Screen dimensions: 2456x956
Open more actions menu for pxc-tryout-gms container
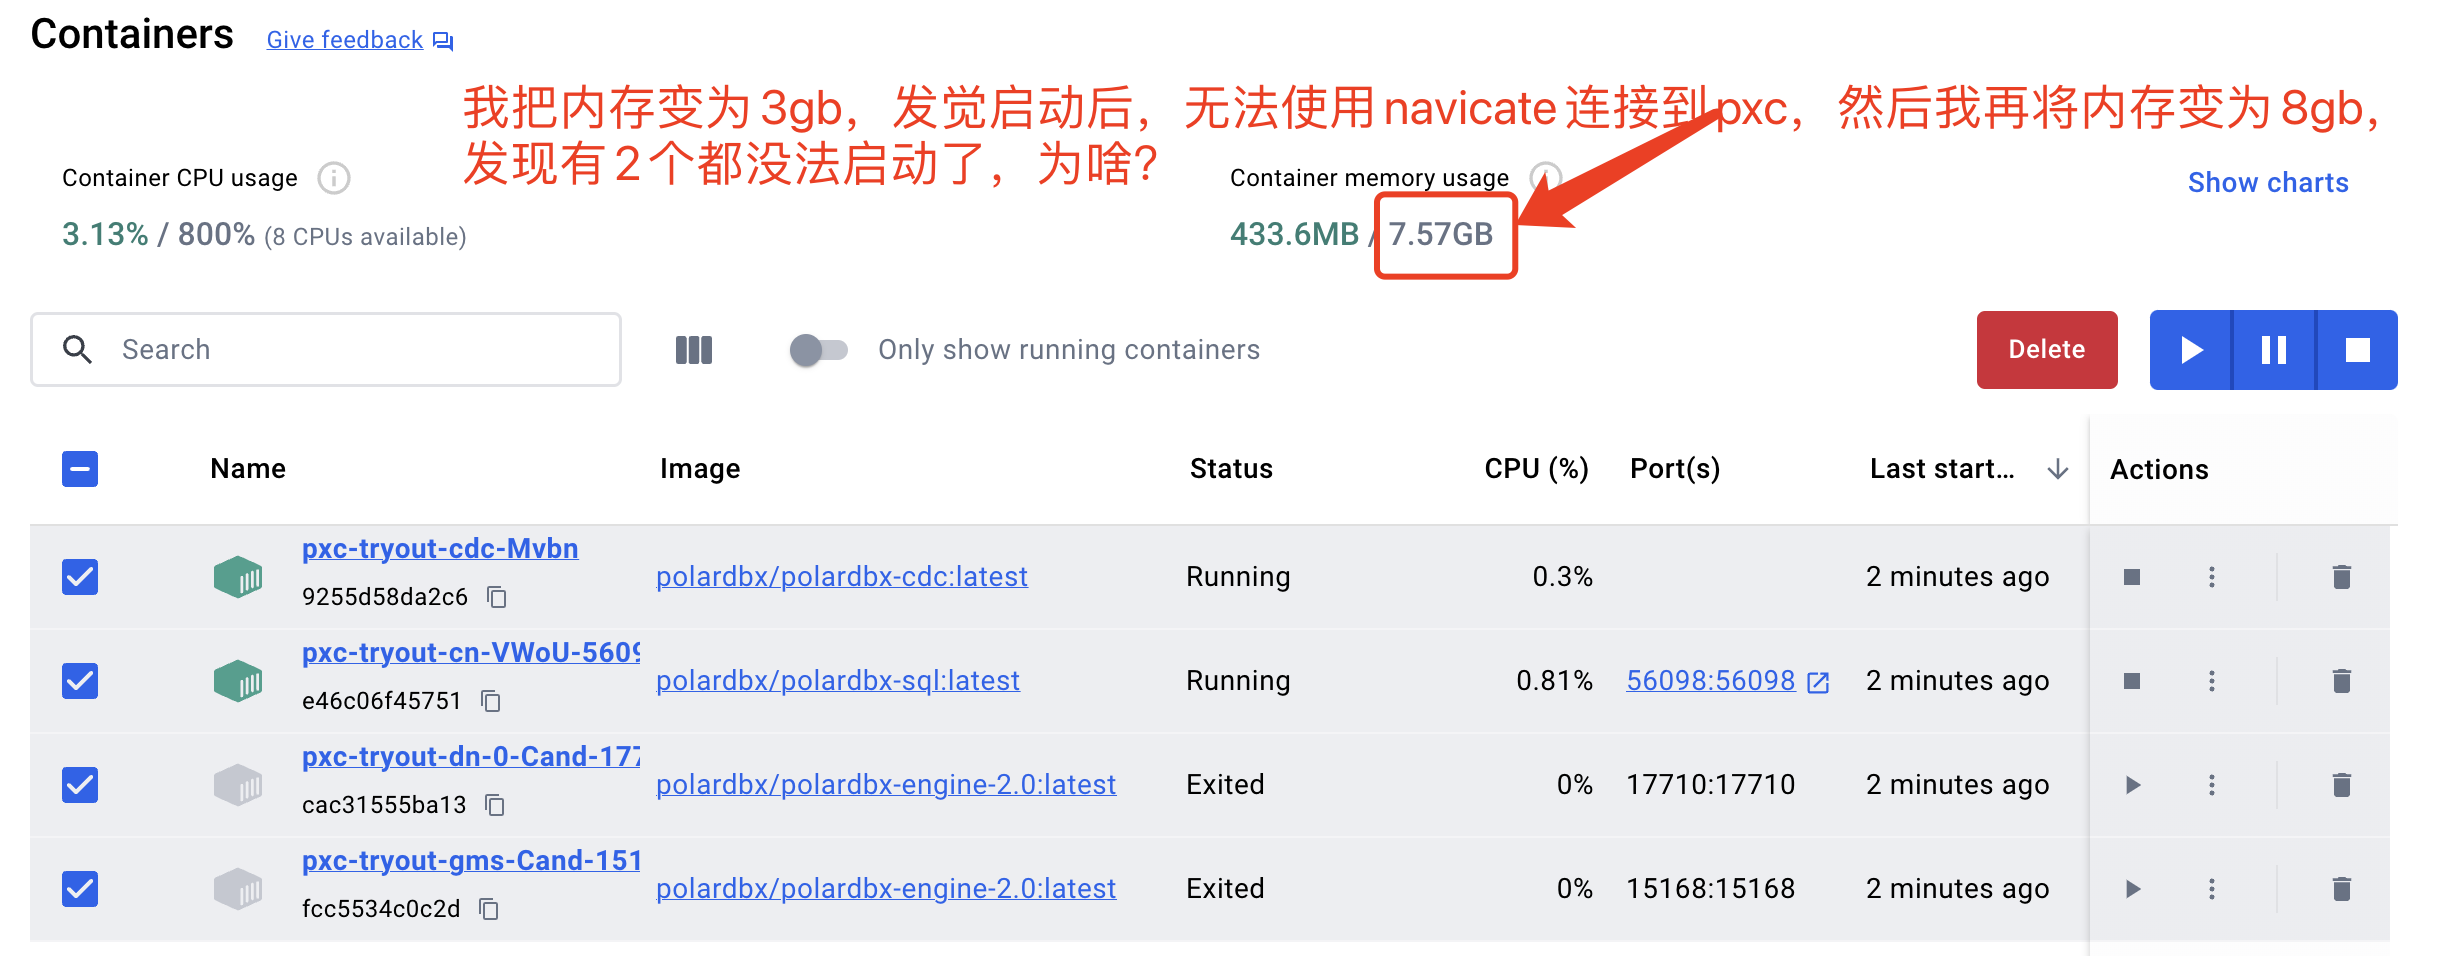(2212, 889)
